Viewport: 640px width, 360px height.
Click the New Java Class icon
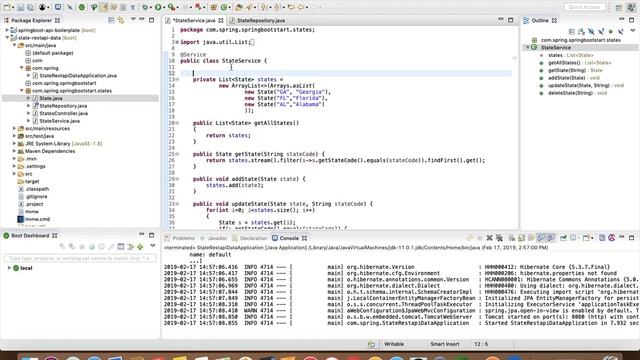pyautogui.click(x=224, y=7)
